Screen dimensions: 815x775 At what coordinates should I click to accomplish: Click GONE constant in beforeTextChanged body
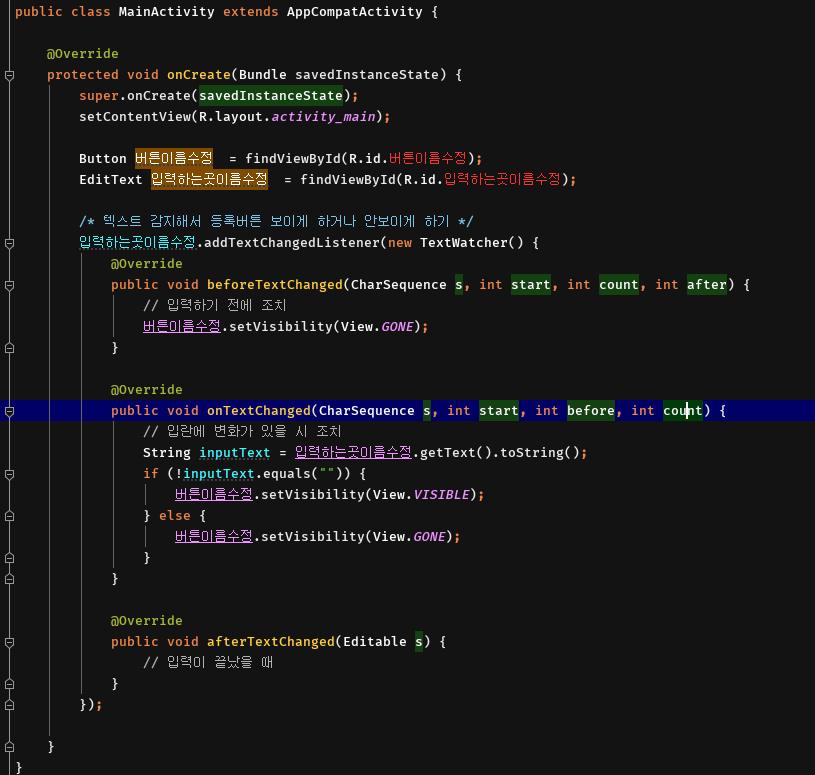tap(398, 327)
